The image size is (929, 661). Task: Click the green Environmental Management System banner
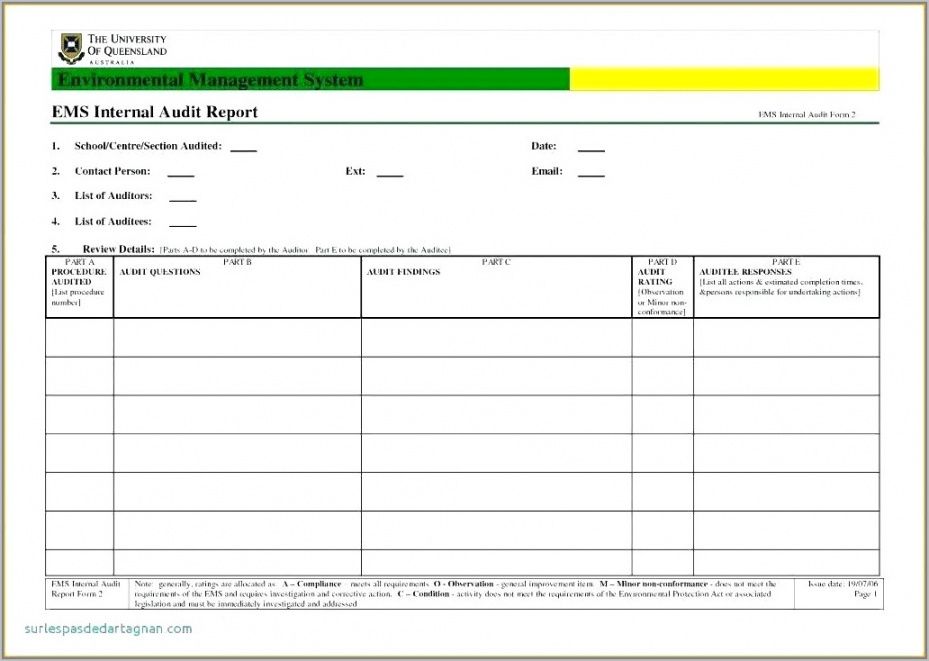pos(310,80)
